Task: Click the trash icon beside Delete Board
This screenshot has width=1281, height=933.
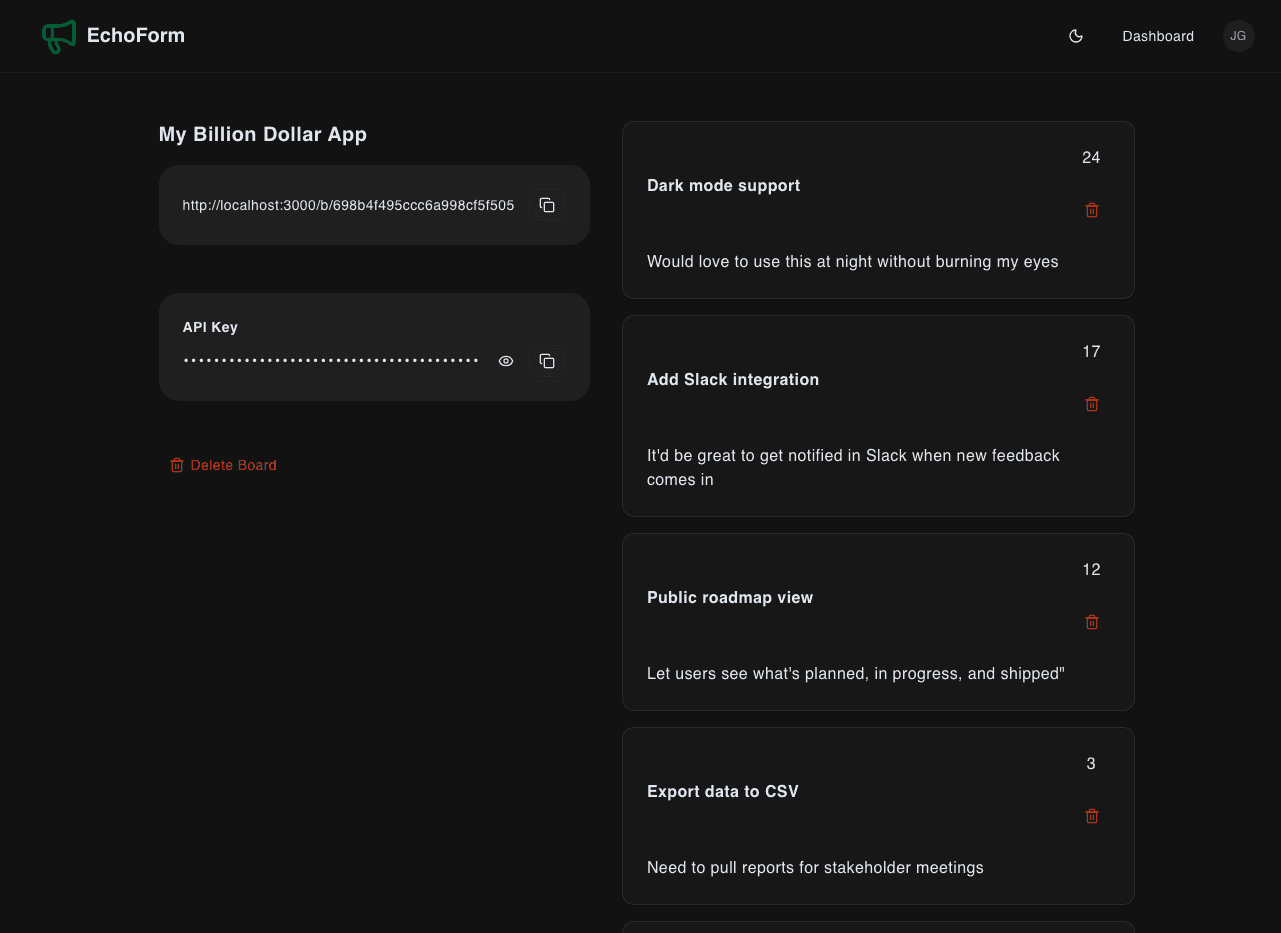Action: 177,464
